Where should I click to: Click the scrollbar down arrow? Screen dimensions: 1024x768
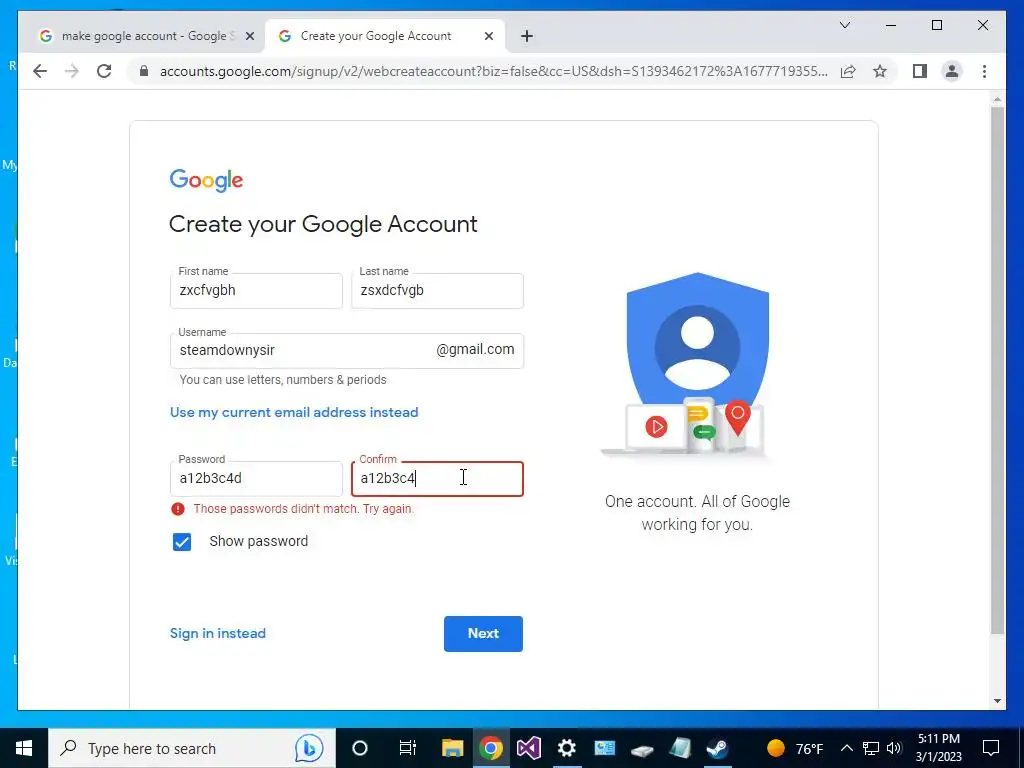(997, 701)
